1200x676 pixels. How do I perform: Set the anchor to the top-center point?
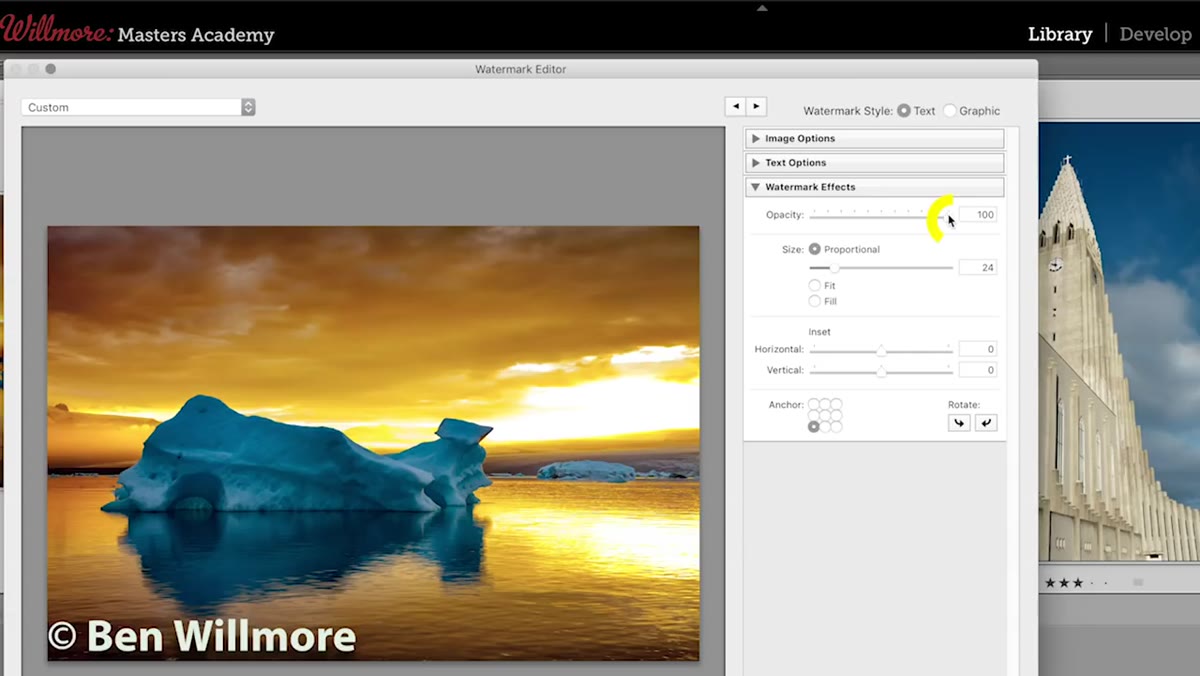tap(825, 404)
